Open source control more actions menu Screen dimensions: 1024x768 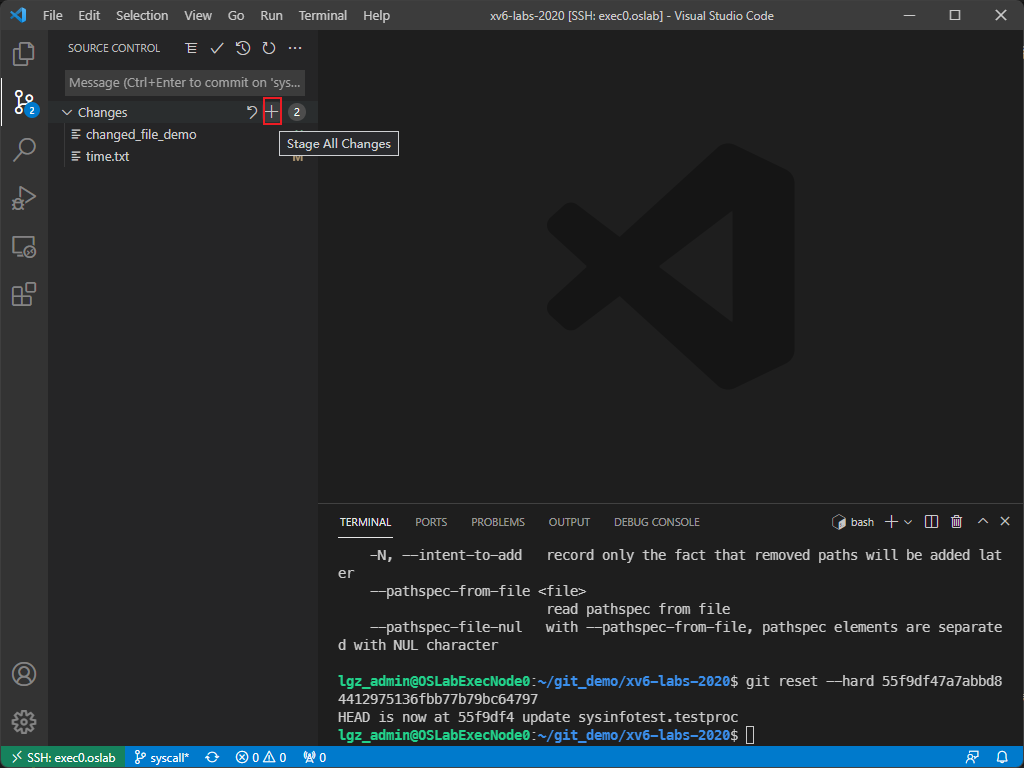point(295,48)
